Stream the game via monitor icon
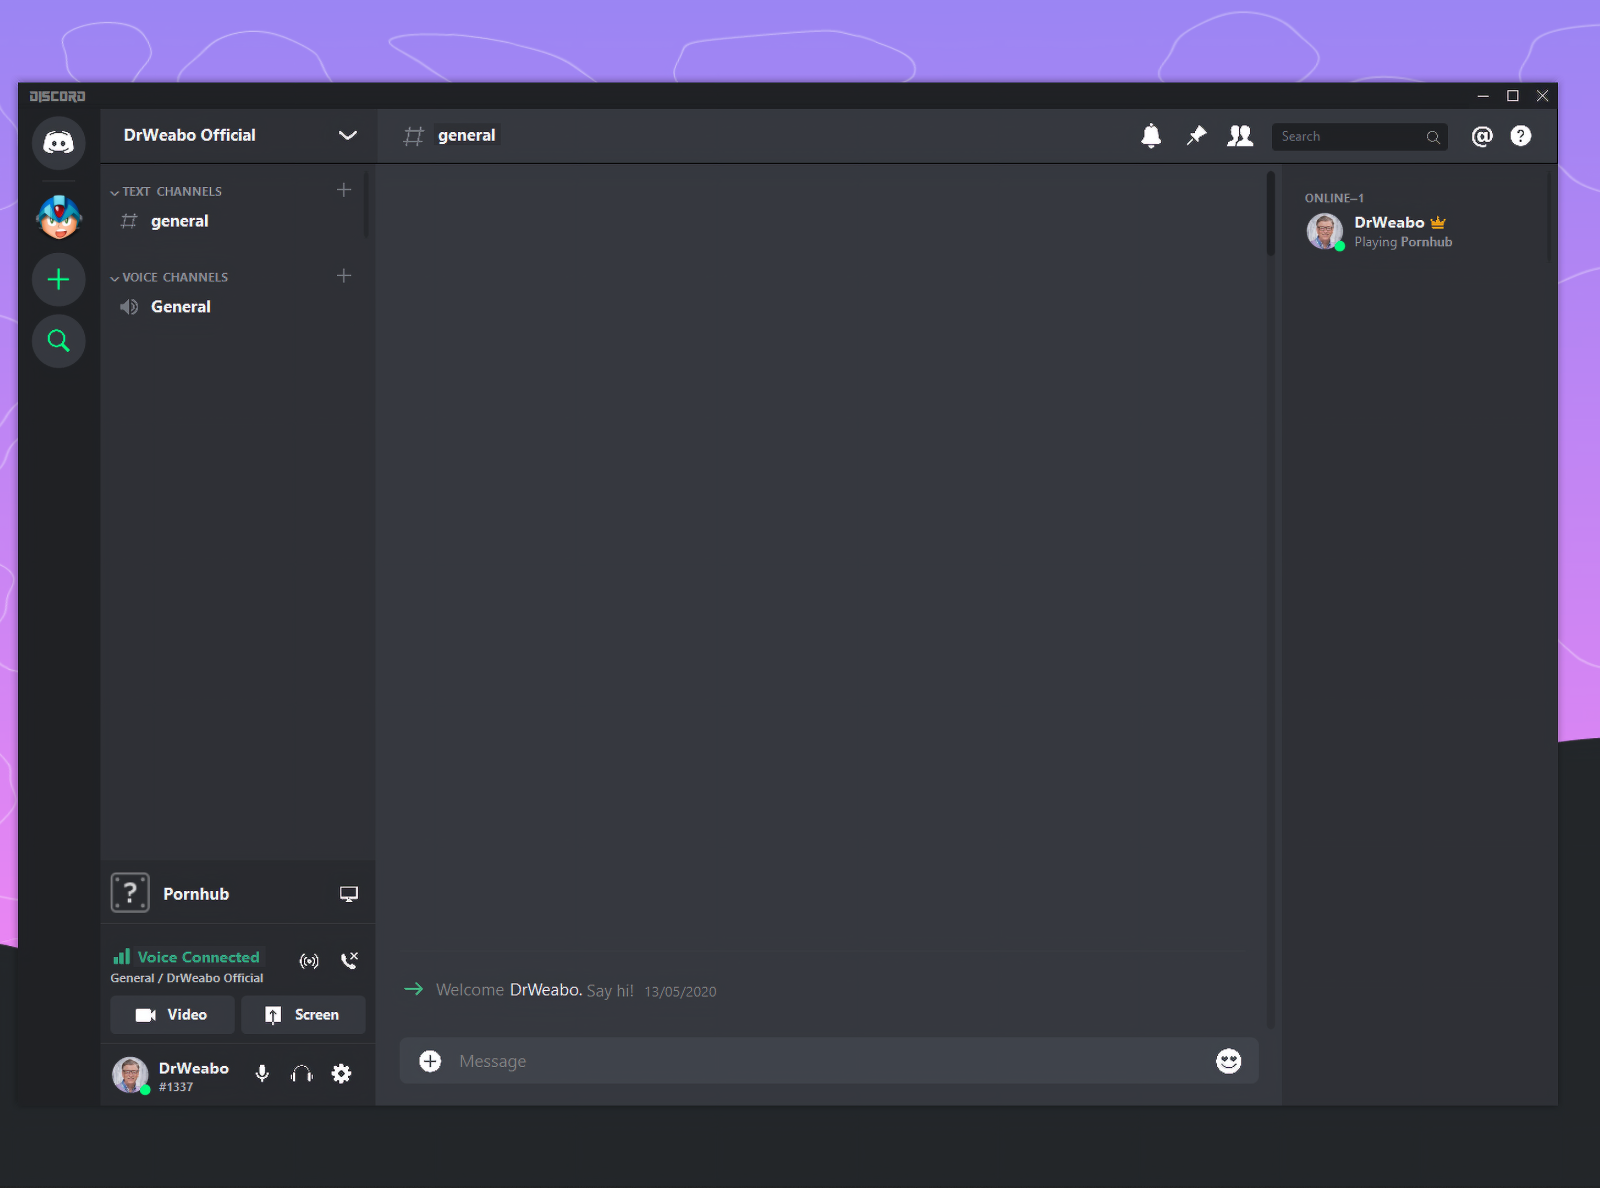 (x=349, y=894)
